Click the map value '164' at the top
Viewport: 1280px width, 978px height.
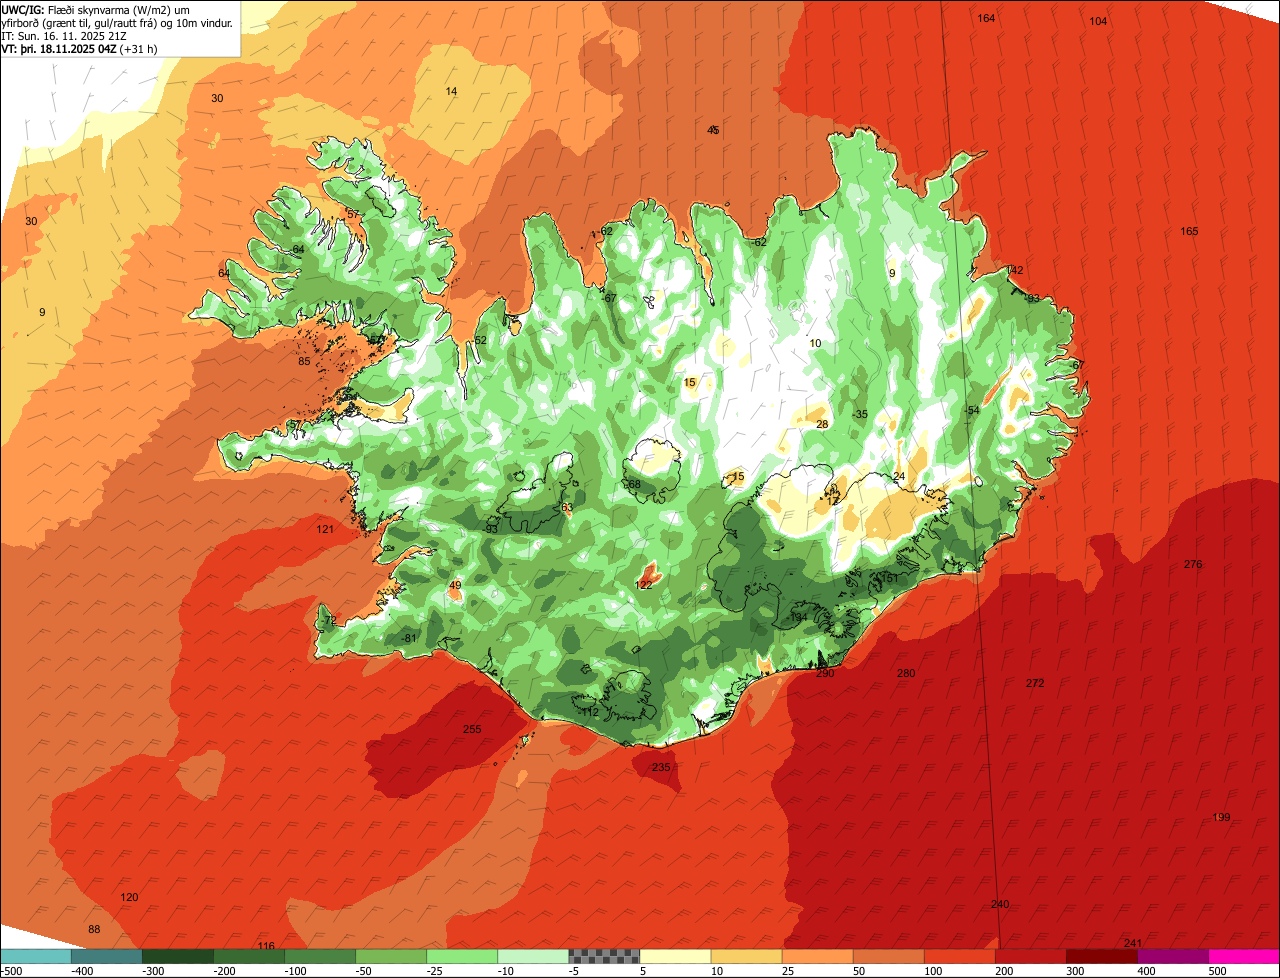(987, 19)
